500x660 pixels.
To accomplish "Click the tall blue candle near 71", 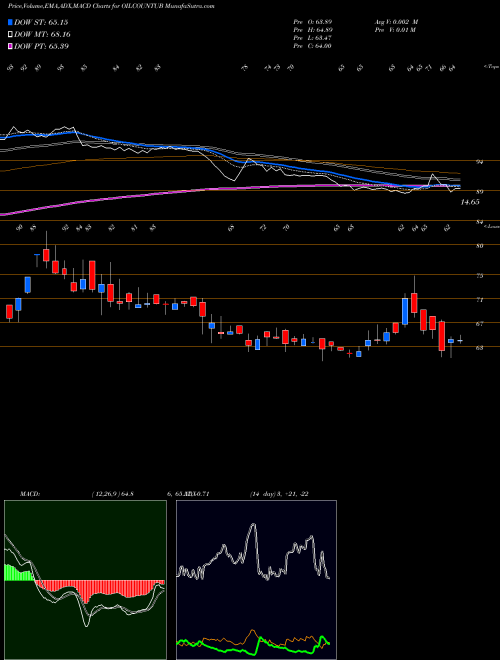I will [405, 311].
